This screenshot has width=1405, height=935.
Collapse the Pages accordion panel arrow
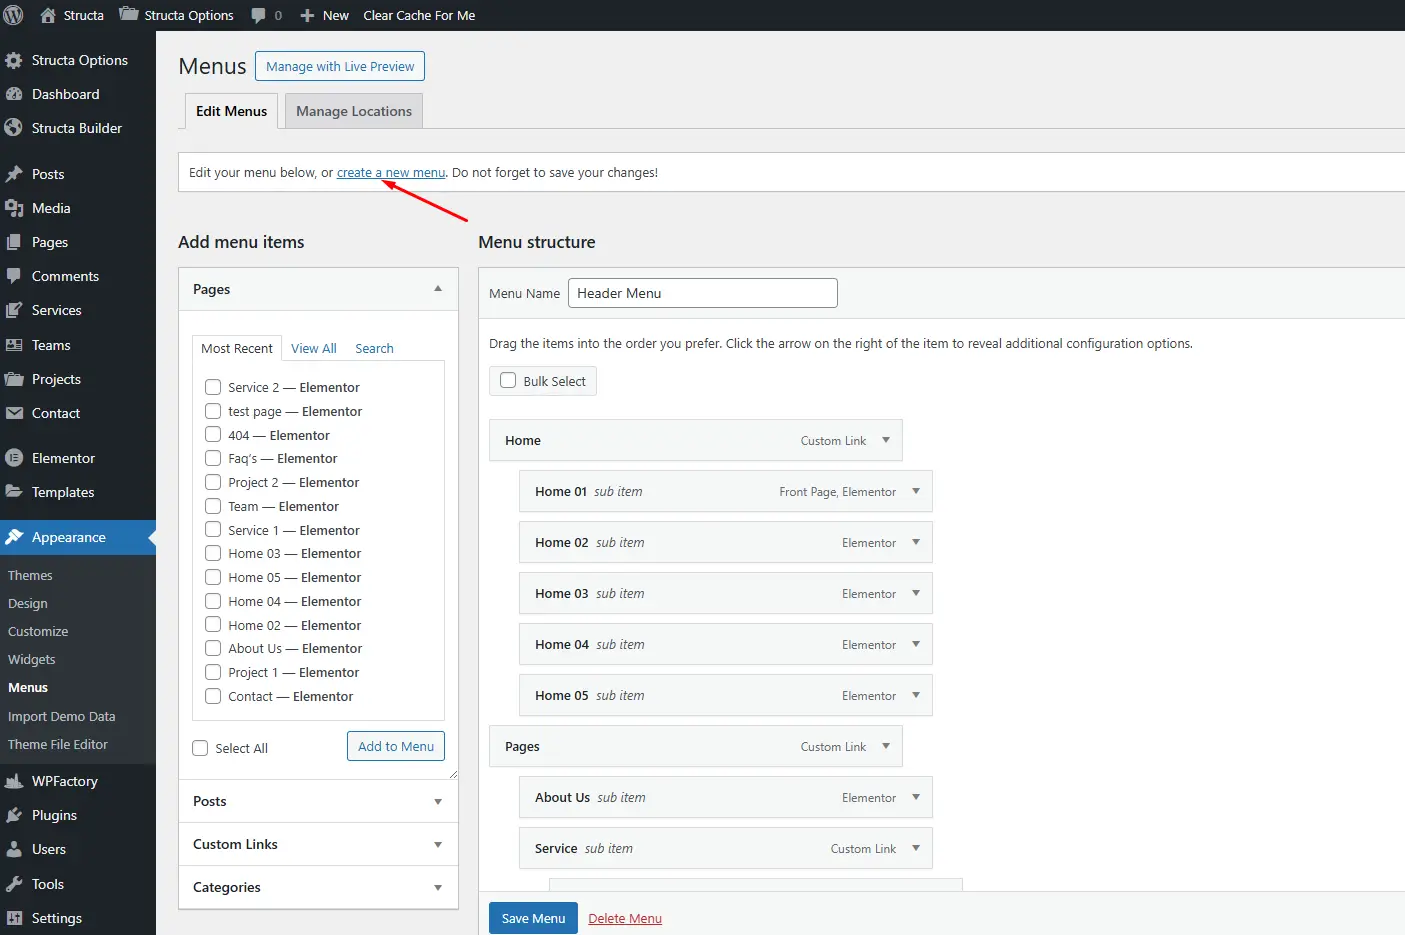438,289
